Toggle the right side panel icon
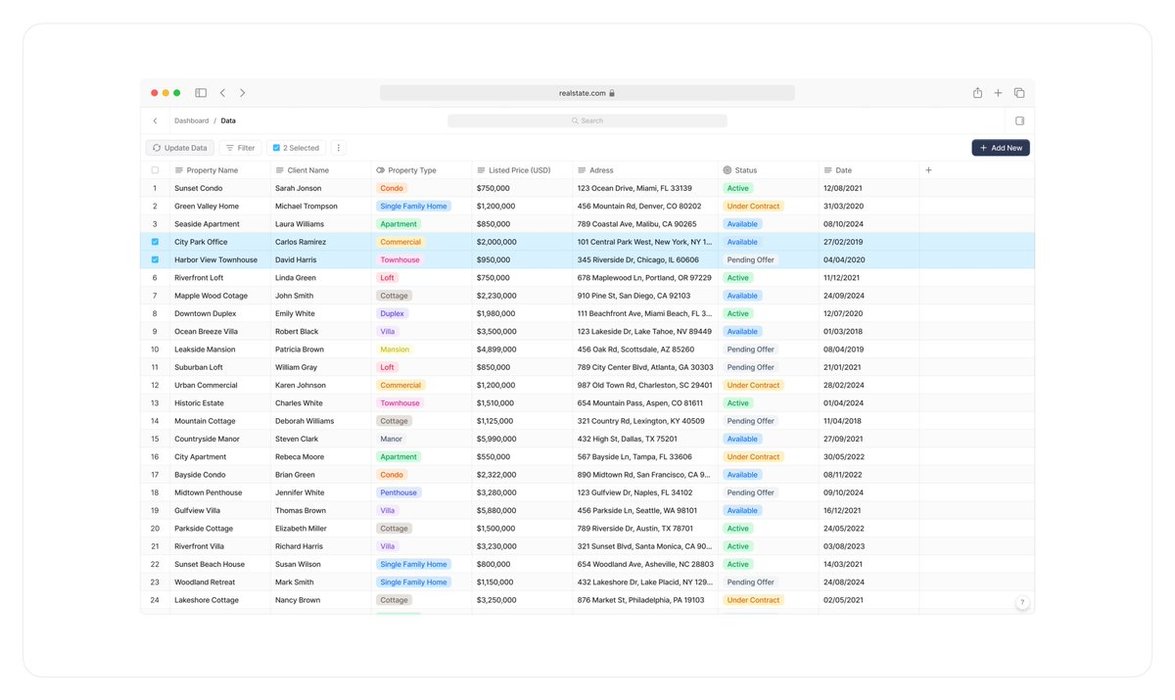 tap(1019, 121)
